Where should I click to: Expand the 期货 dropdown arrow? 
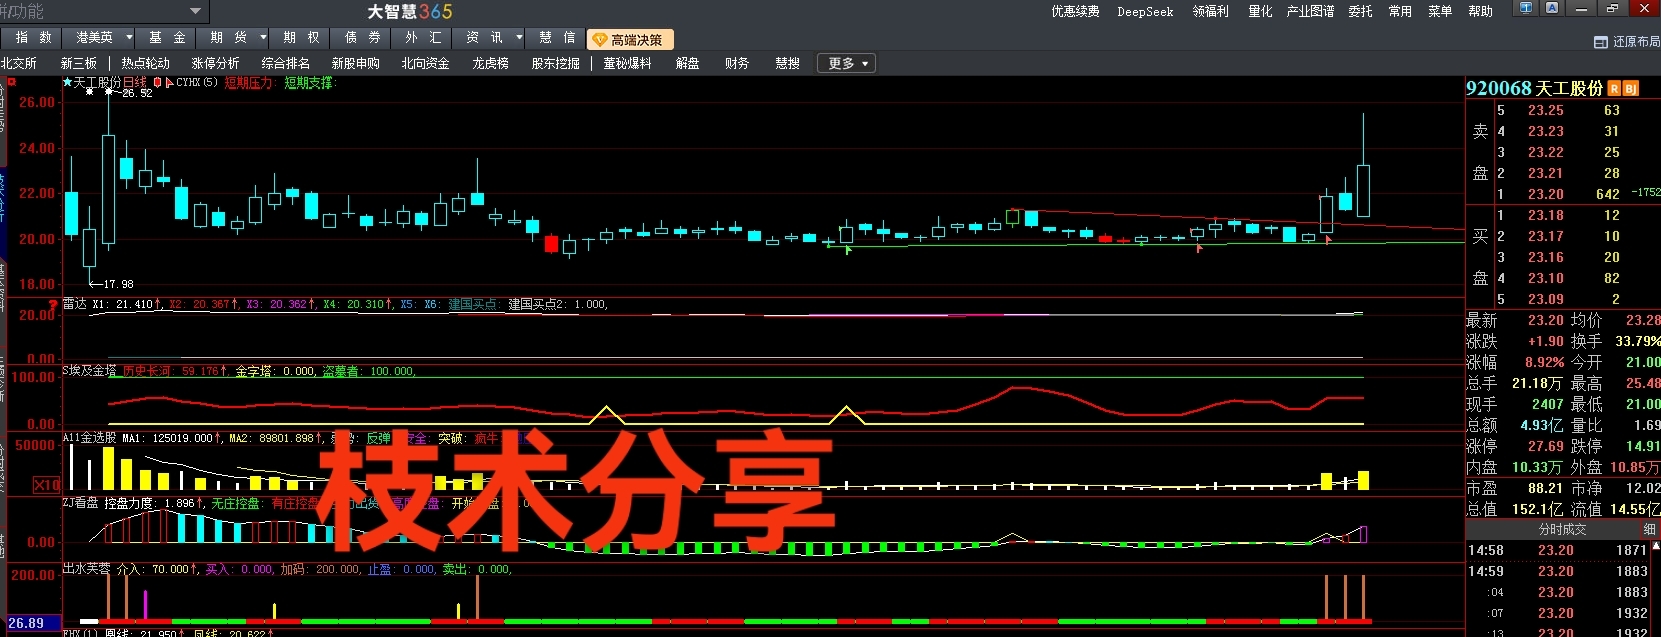coord(263,38)
